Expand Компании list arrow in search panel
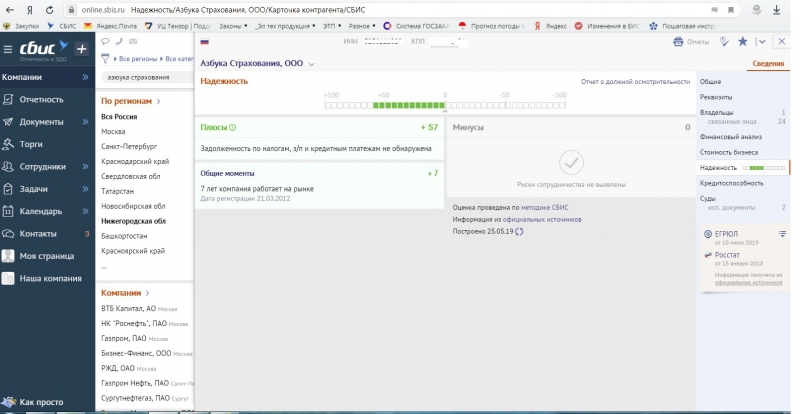 148,293
